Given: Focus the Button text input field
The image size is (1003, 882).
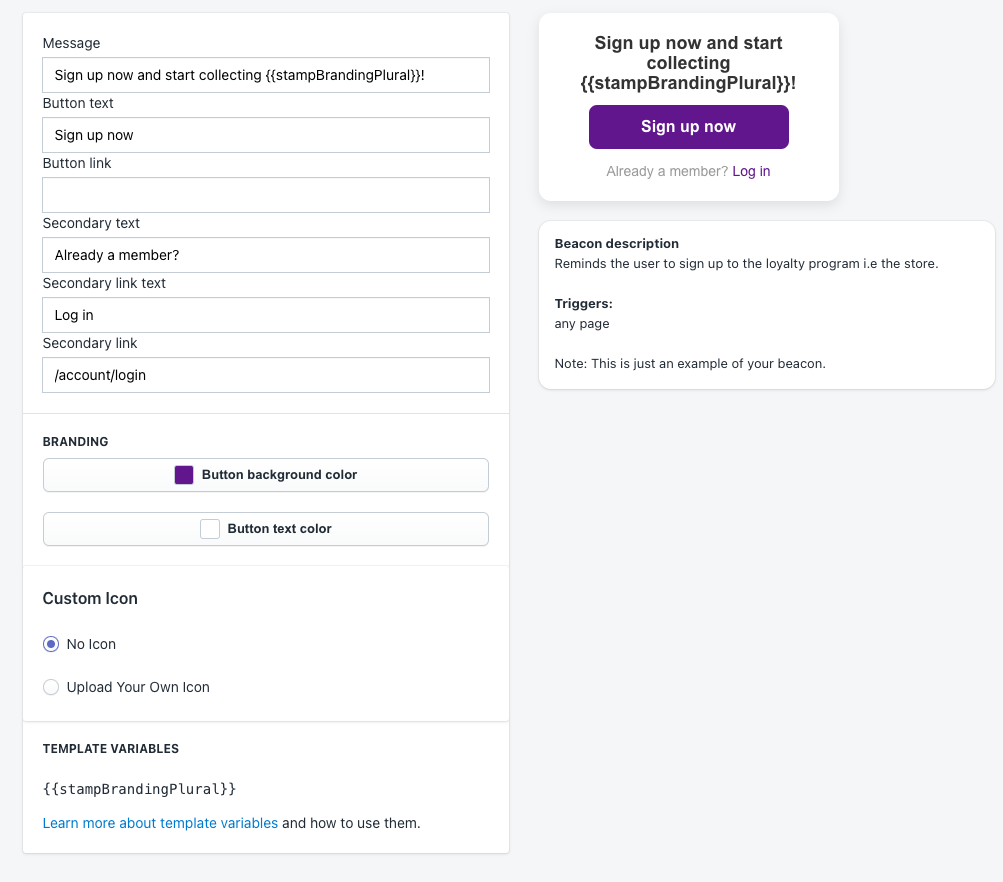Looking at the screenshot, I should point(265,135).
